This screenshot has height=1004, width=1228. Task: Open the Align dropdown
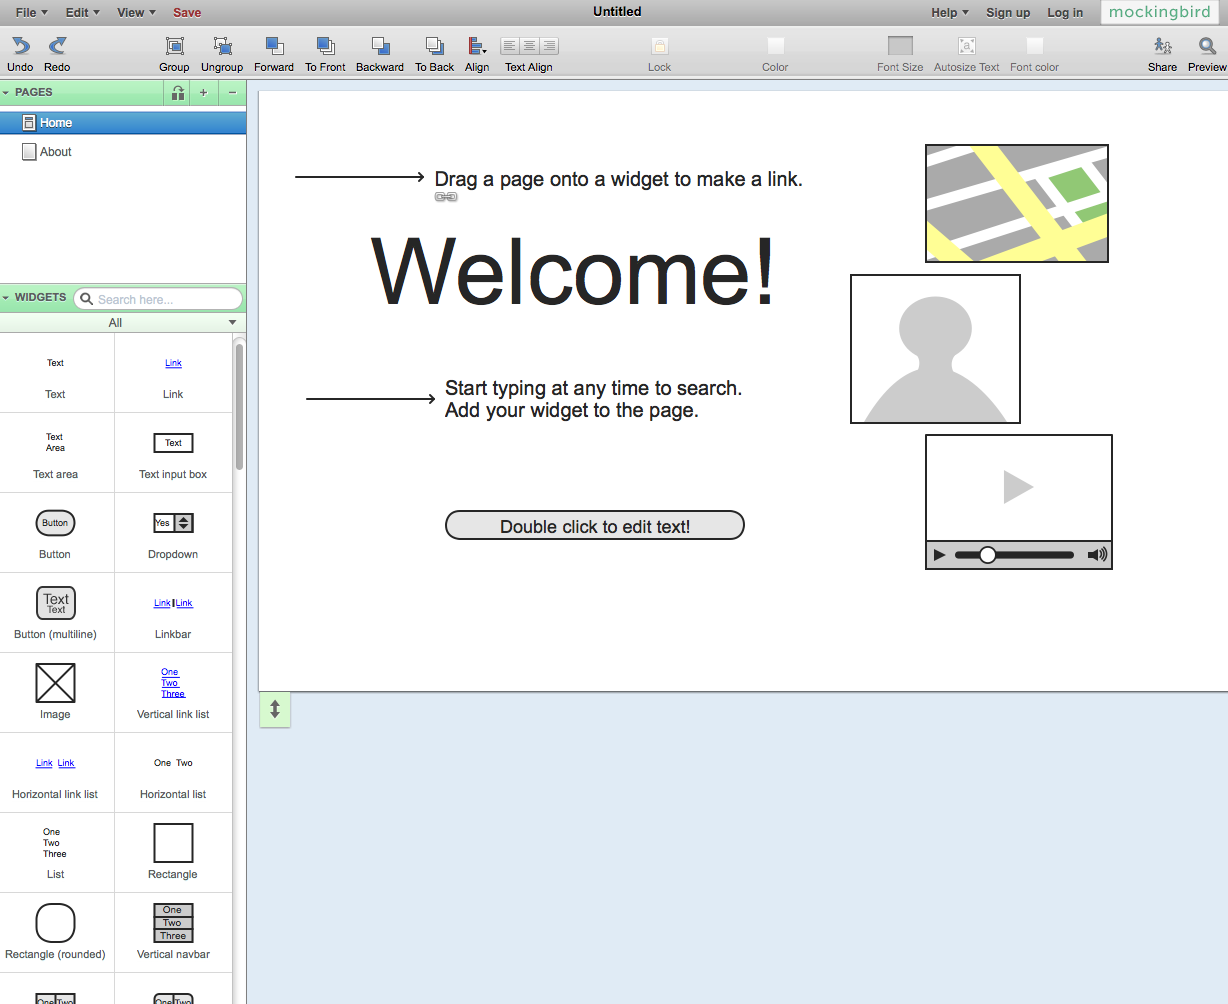[x=477, y=46]
